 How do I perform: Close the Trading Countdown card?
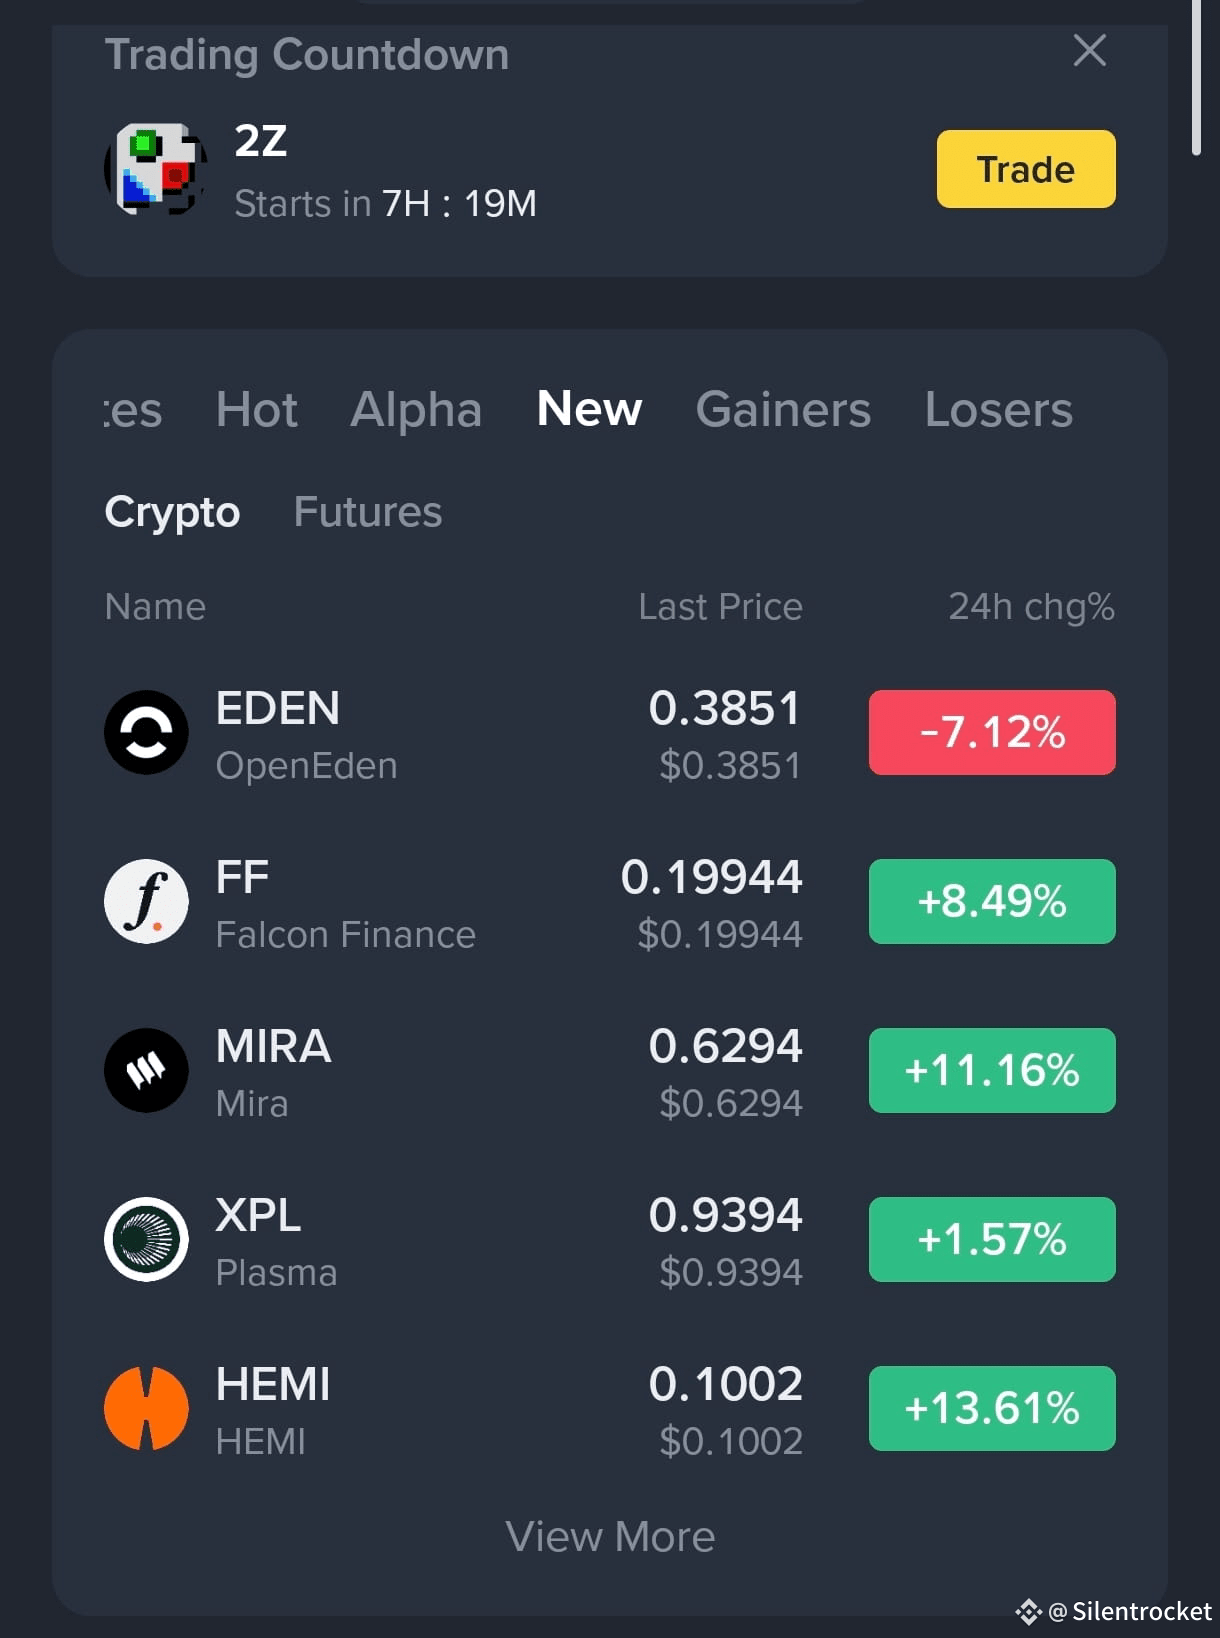(1089, 50)
